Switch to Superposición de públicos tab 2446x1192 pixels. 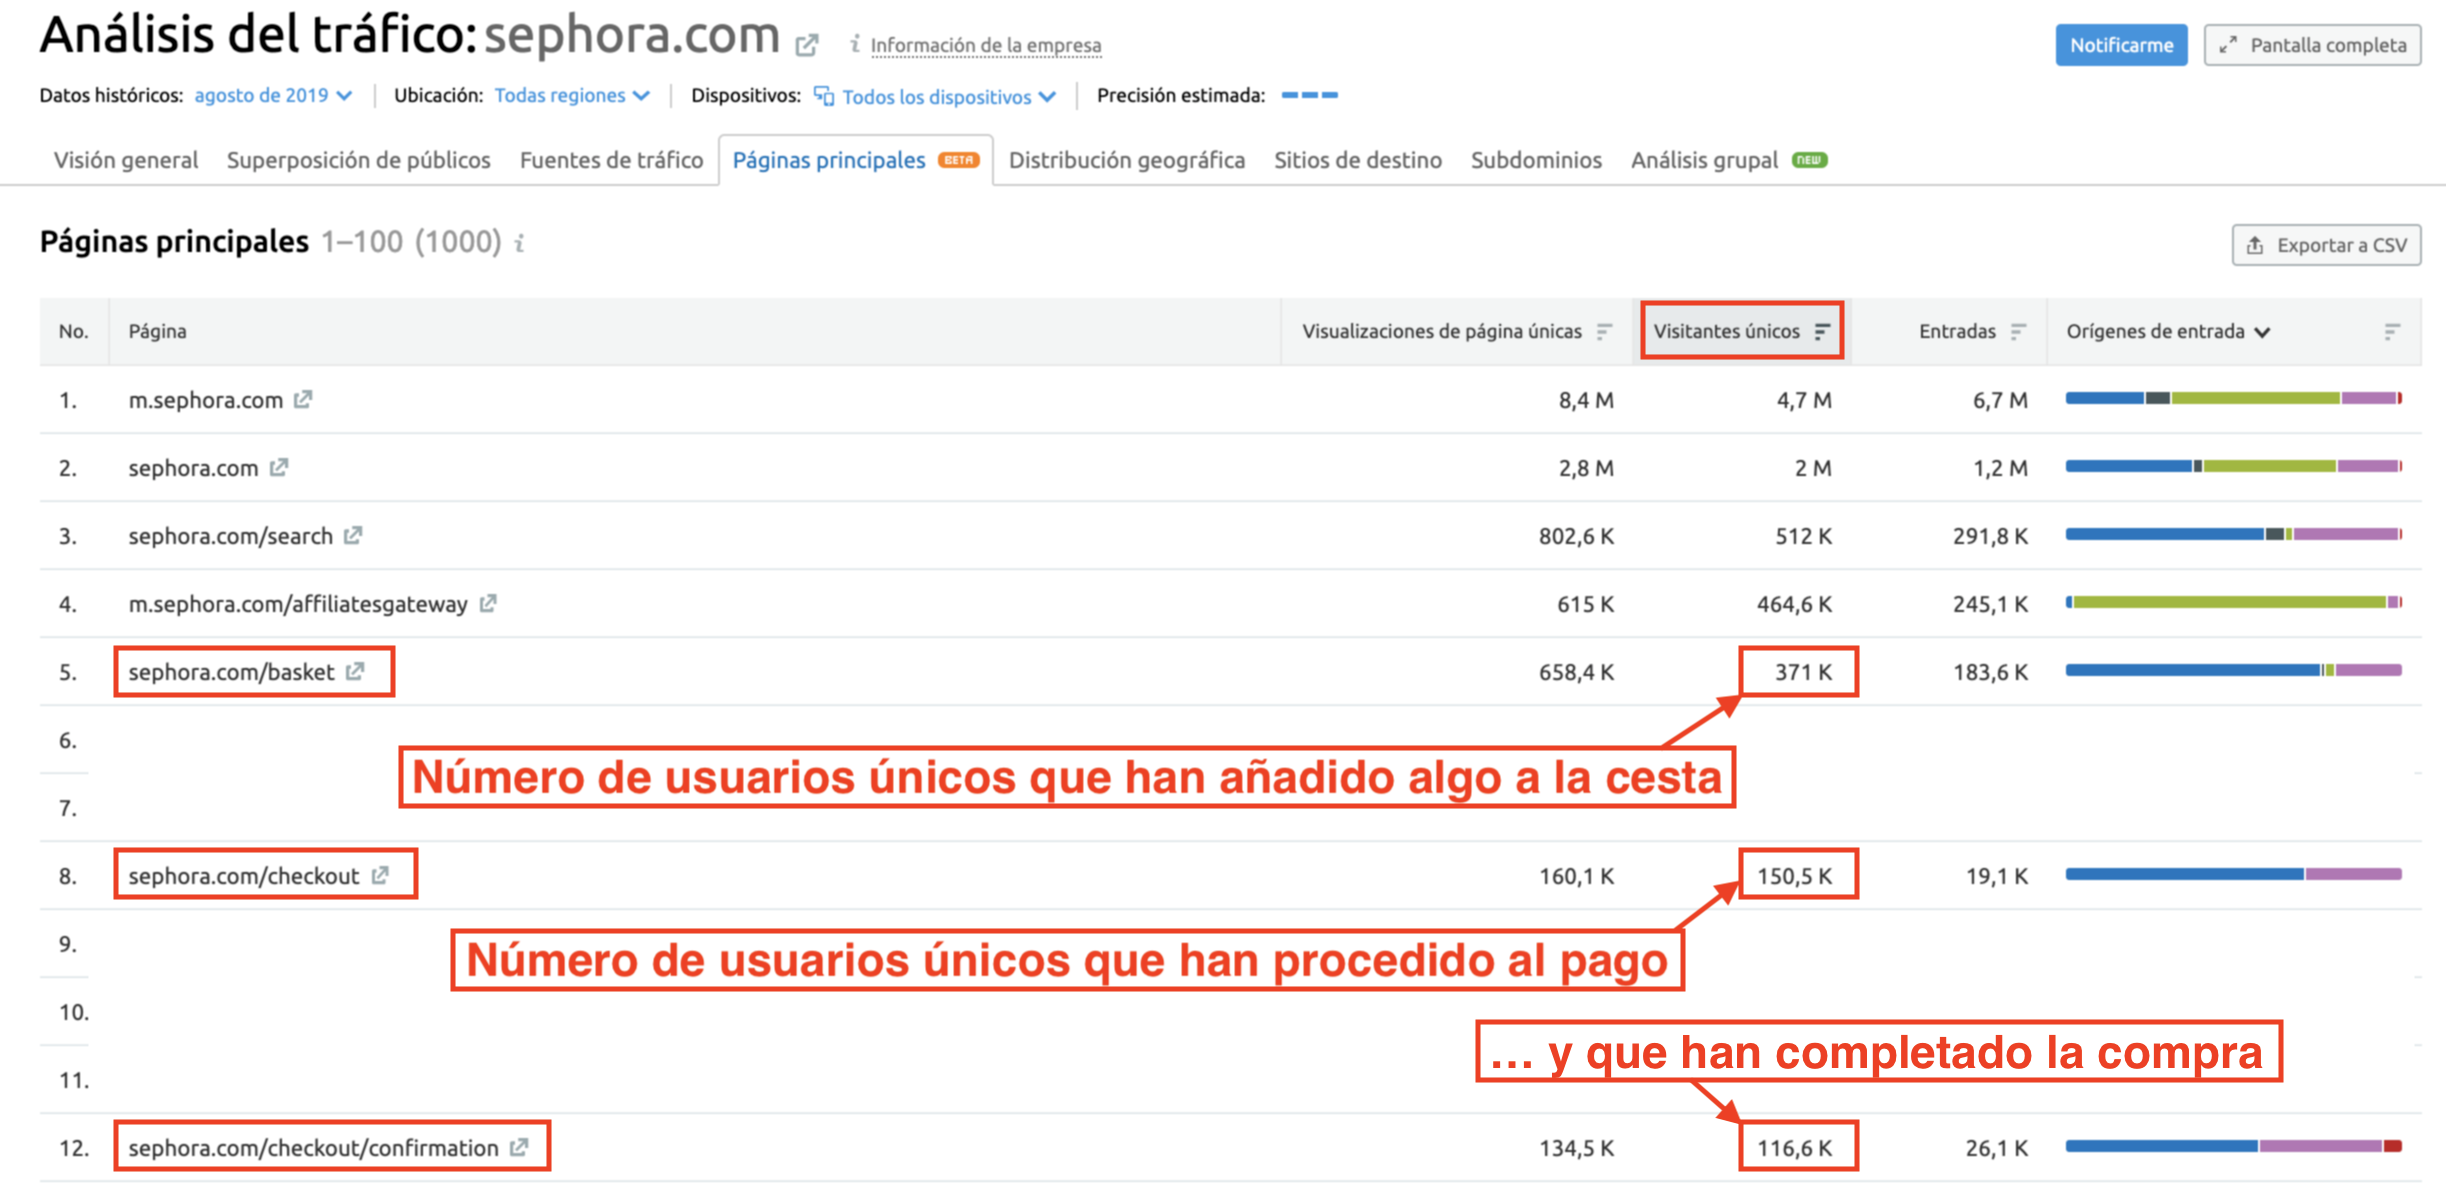tap(358, 160)
